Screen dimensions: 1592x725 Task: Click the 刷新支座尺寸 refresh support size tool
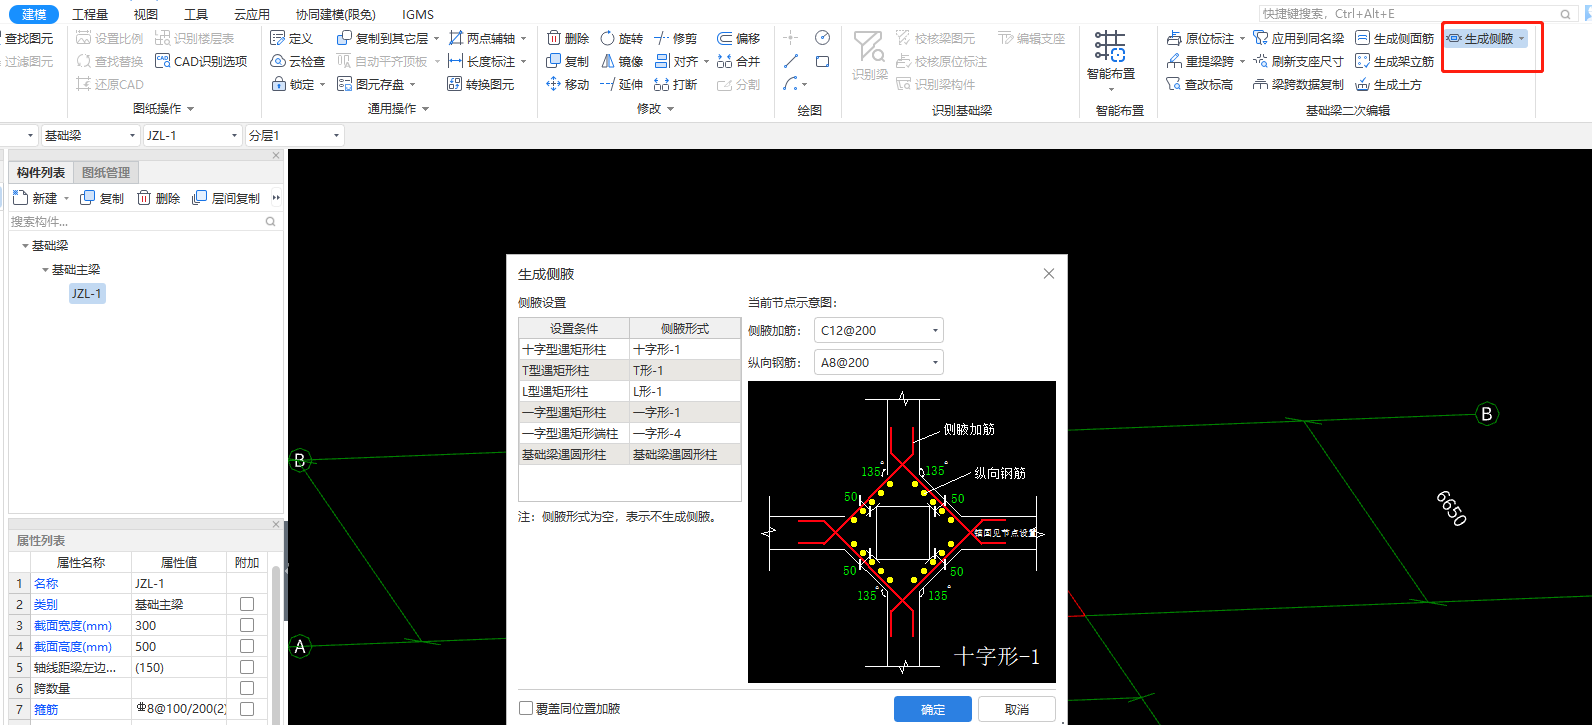pos(1299,61)
